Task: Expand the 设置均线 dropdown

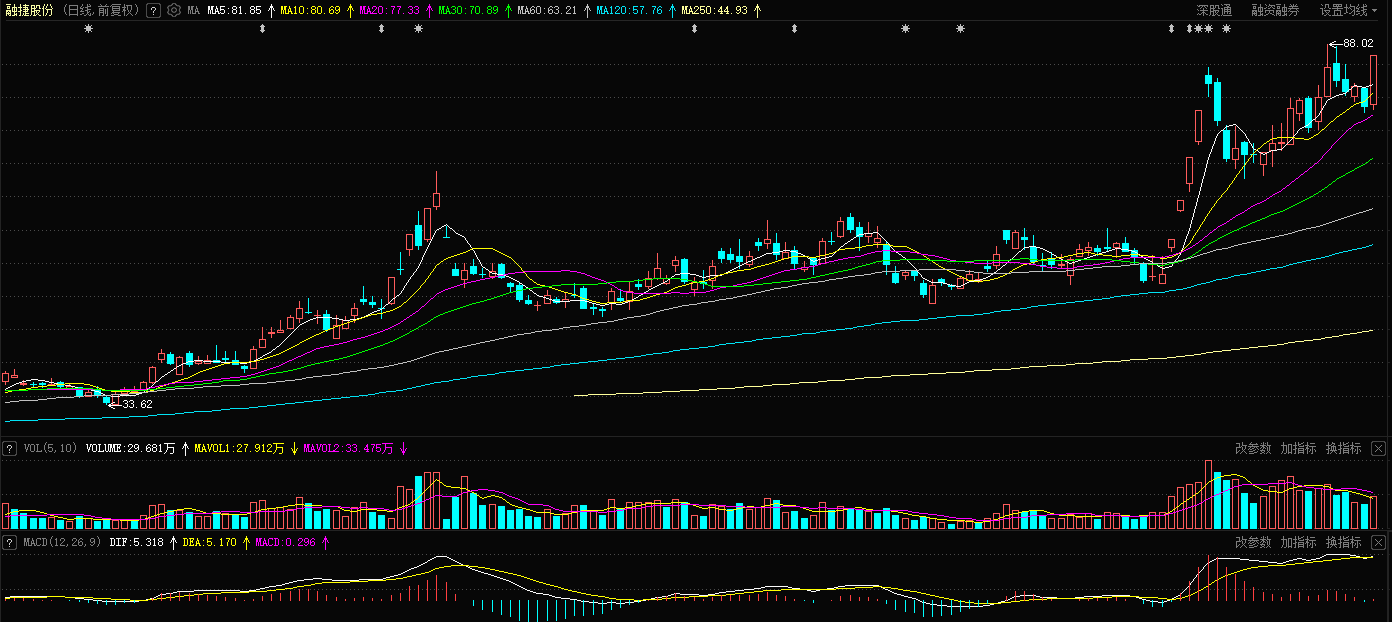Action: pyautogui.click(x=1347, y=10)
